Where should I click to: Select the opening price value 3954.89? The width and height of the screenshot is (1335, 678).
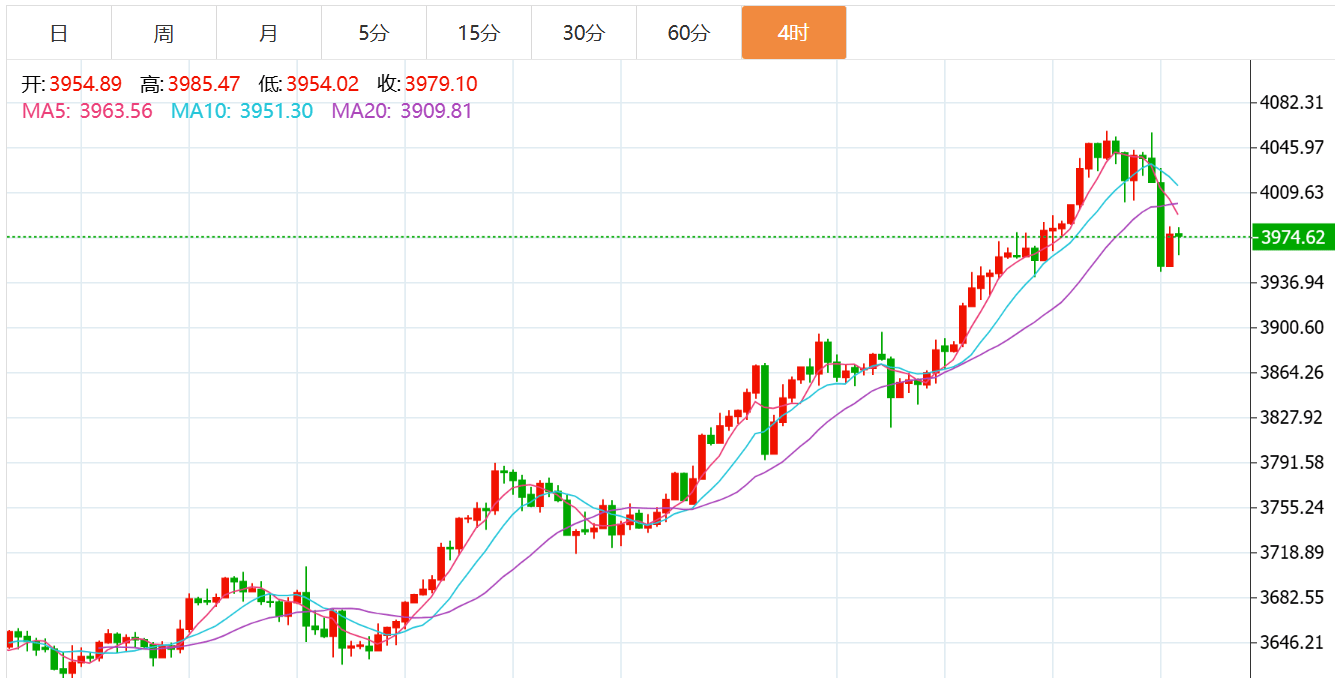click(85, 84)
